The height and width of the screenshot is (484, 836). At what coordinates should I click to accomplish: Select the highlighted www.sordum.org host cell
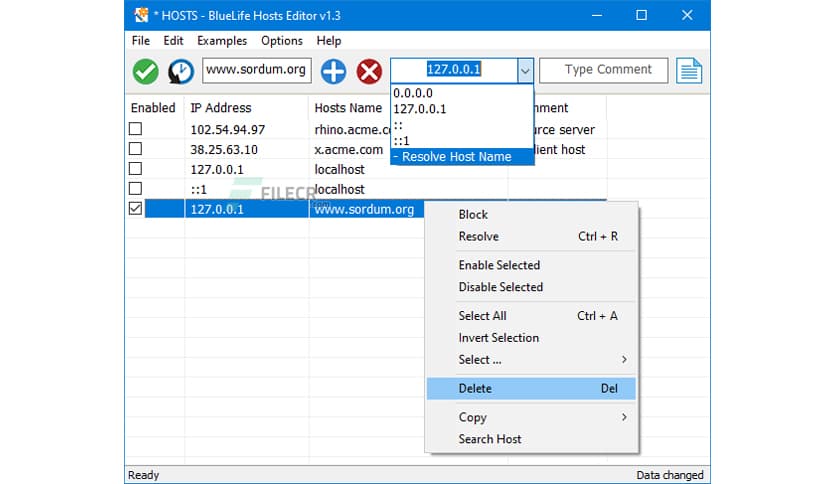pos(364,209)
